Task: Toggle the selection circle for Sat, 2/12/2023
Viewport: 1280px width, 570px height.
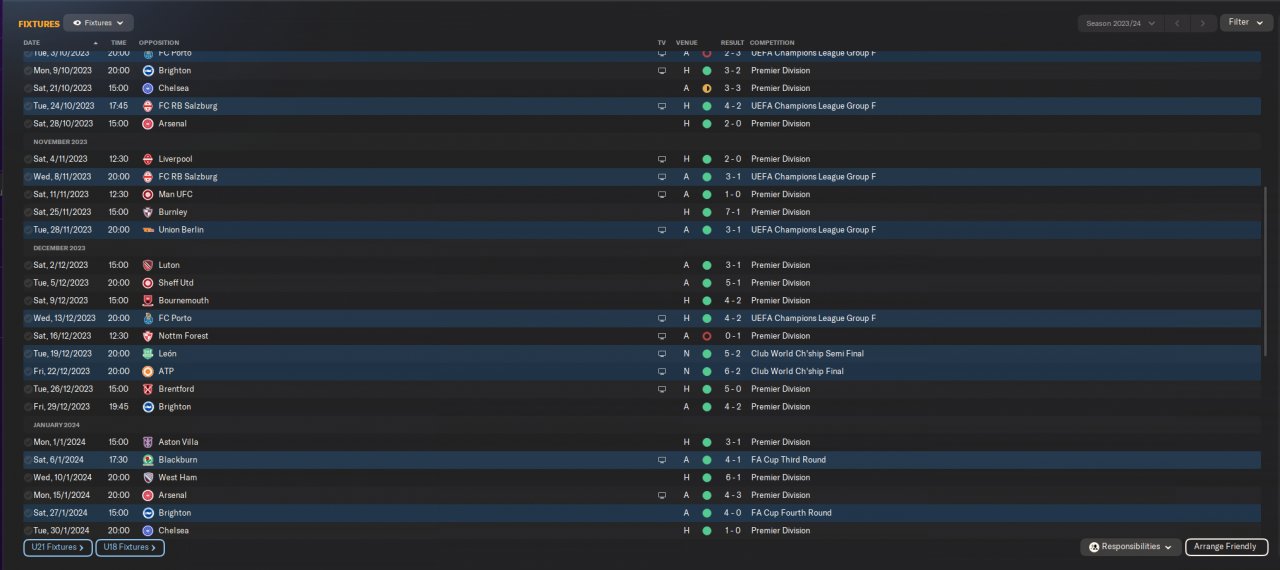Action: 28,265
